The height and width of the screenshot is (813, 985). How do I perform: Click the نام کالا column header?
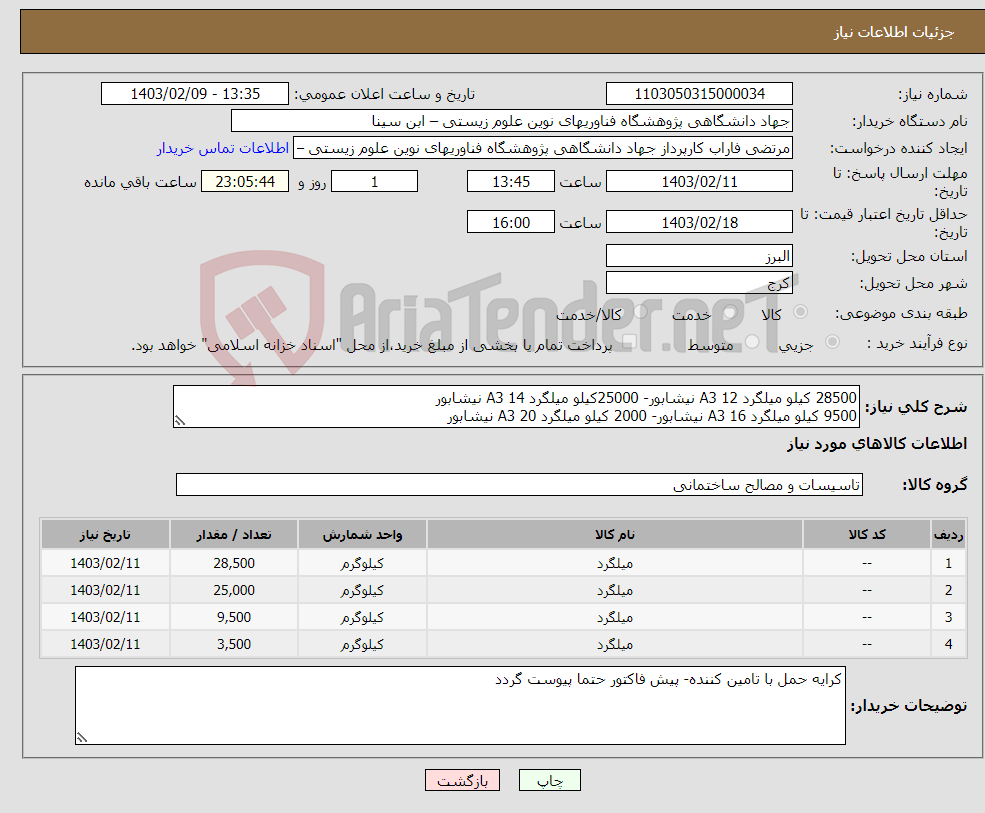pyautogui.click(x=615, y=534)
